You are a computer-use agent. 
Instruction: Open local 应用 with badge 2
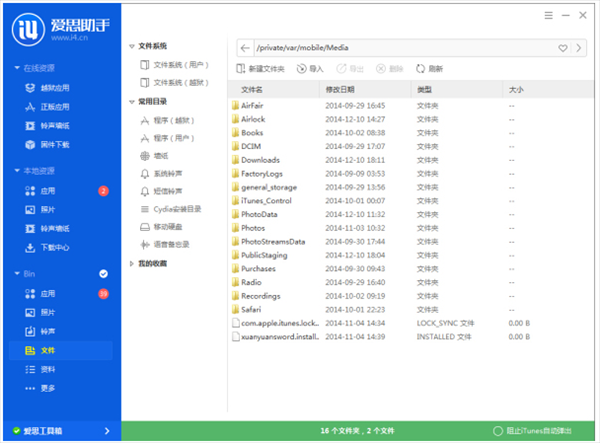40,191
